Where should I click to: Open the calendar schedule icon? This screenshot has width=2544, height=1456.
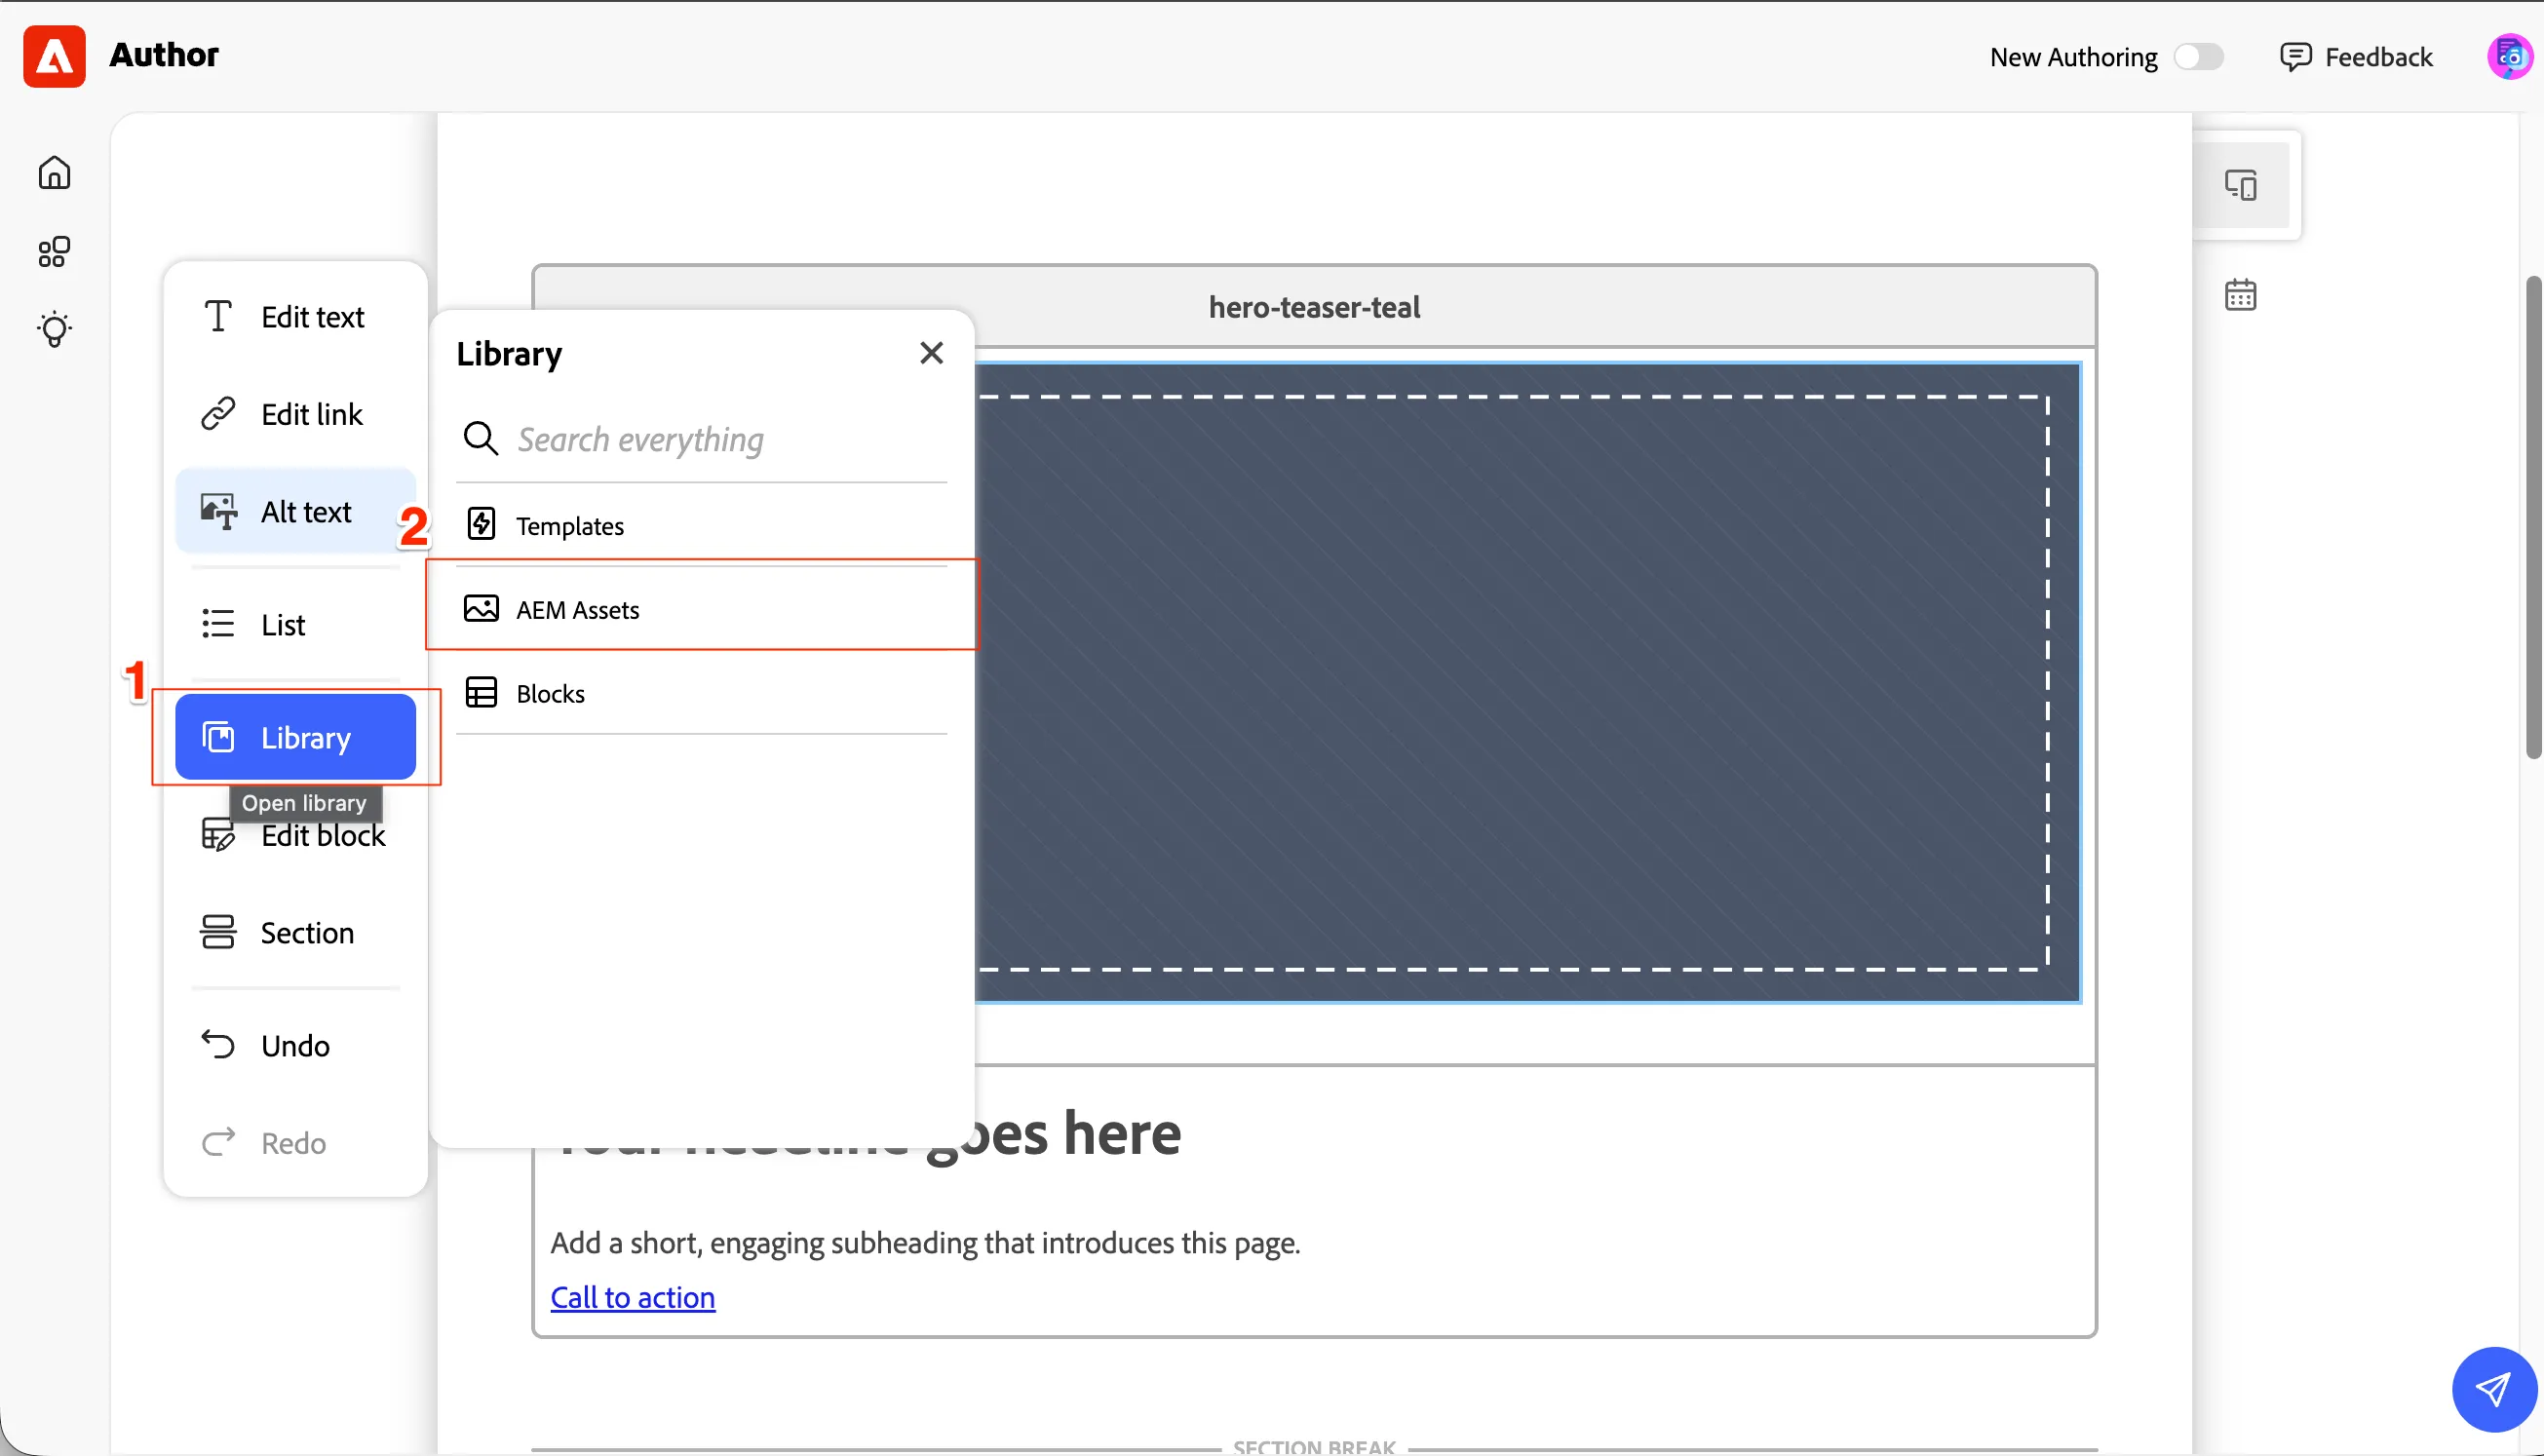[2240, 295]
